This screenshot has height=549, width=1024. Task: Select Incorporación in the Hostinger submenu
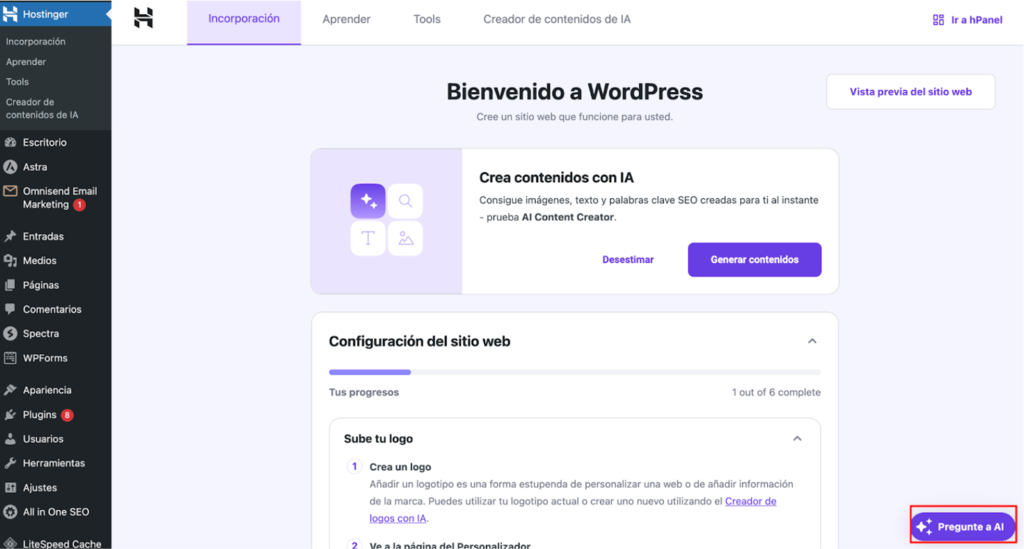(x=36, y=41)
